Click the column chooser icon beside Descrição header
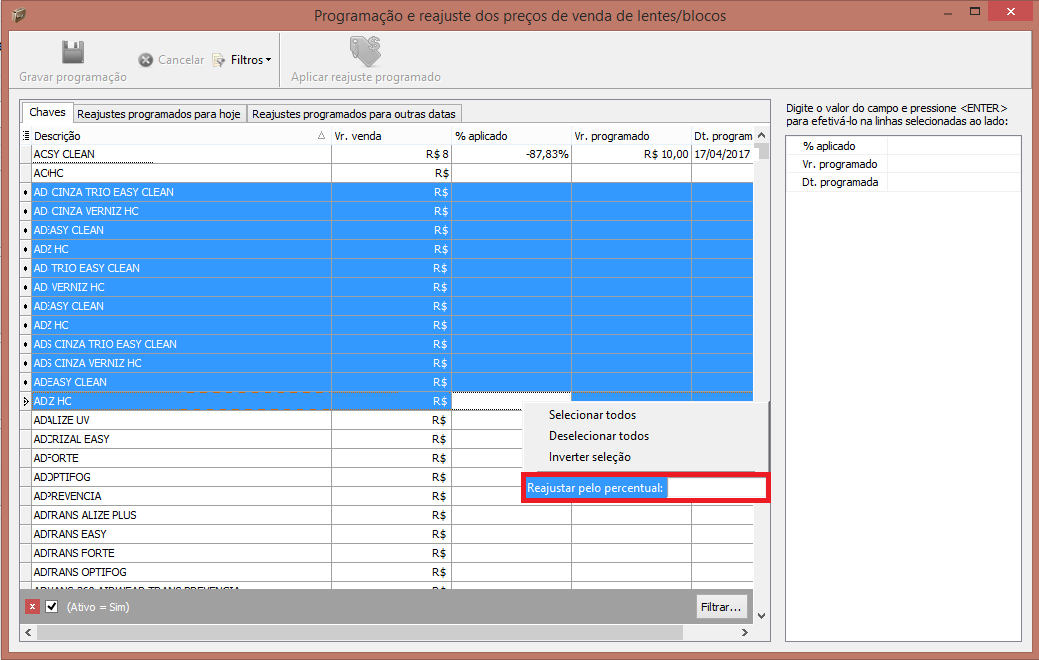The width and height of the screenshot is (1039, 660). pos(26,136)
